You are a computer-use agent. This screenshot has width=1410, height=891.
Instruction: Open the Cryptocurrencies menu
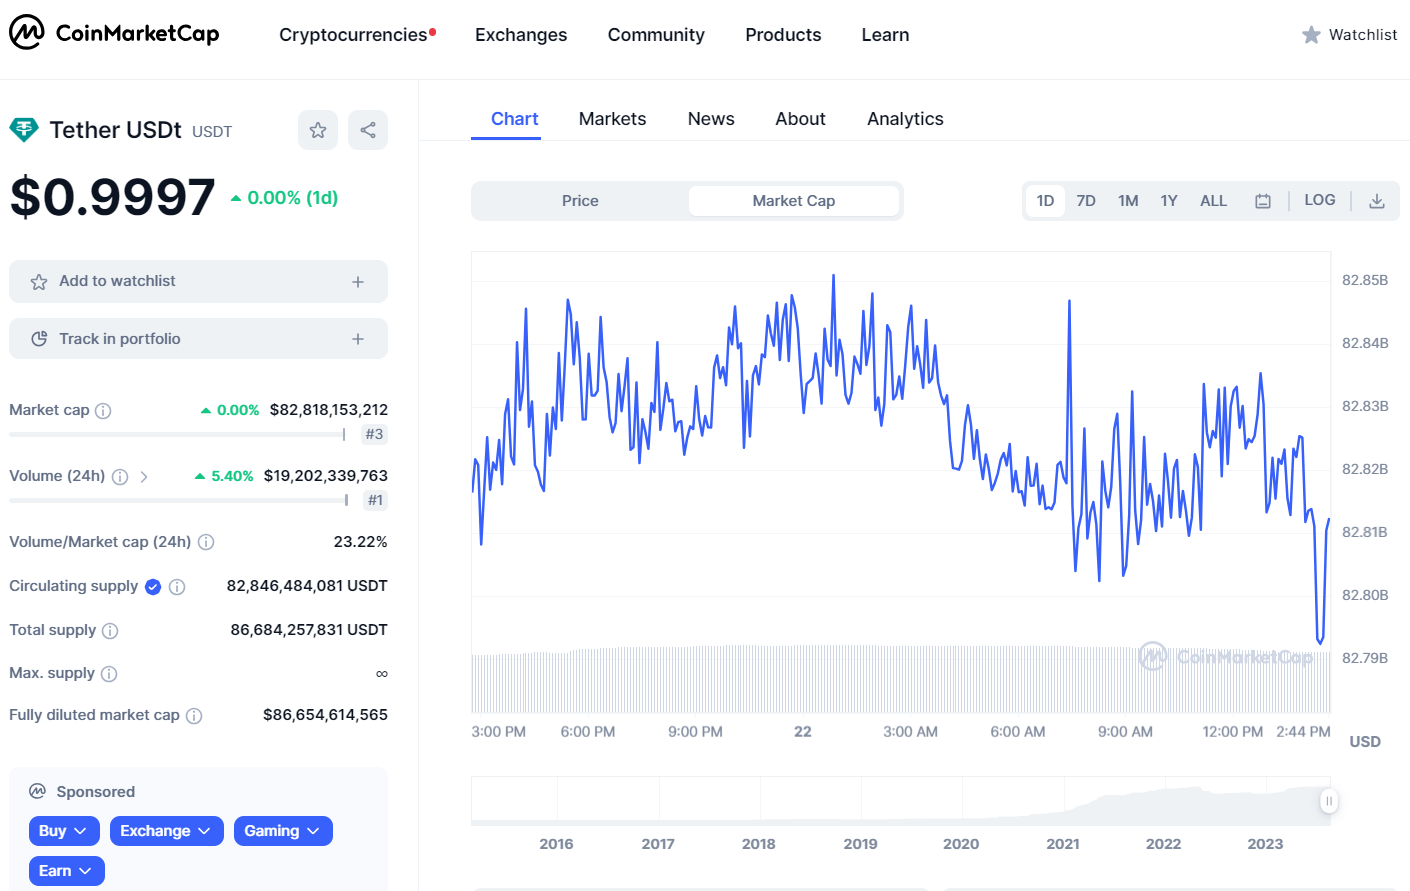pos(353,35)
